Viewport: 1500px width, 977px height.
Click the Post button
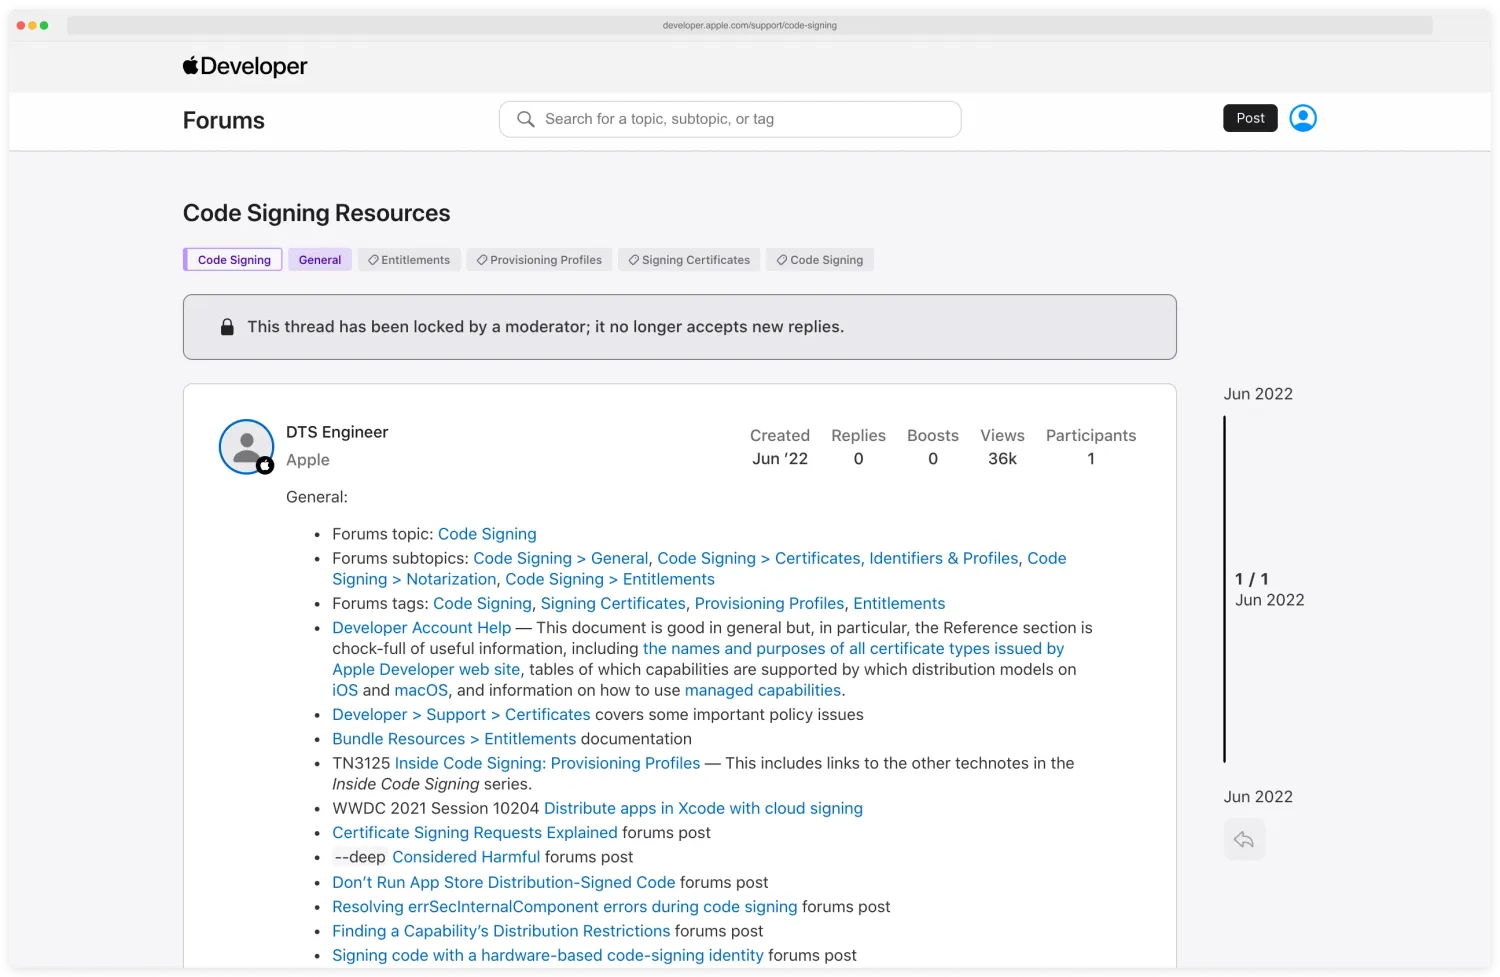1250,118
